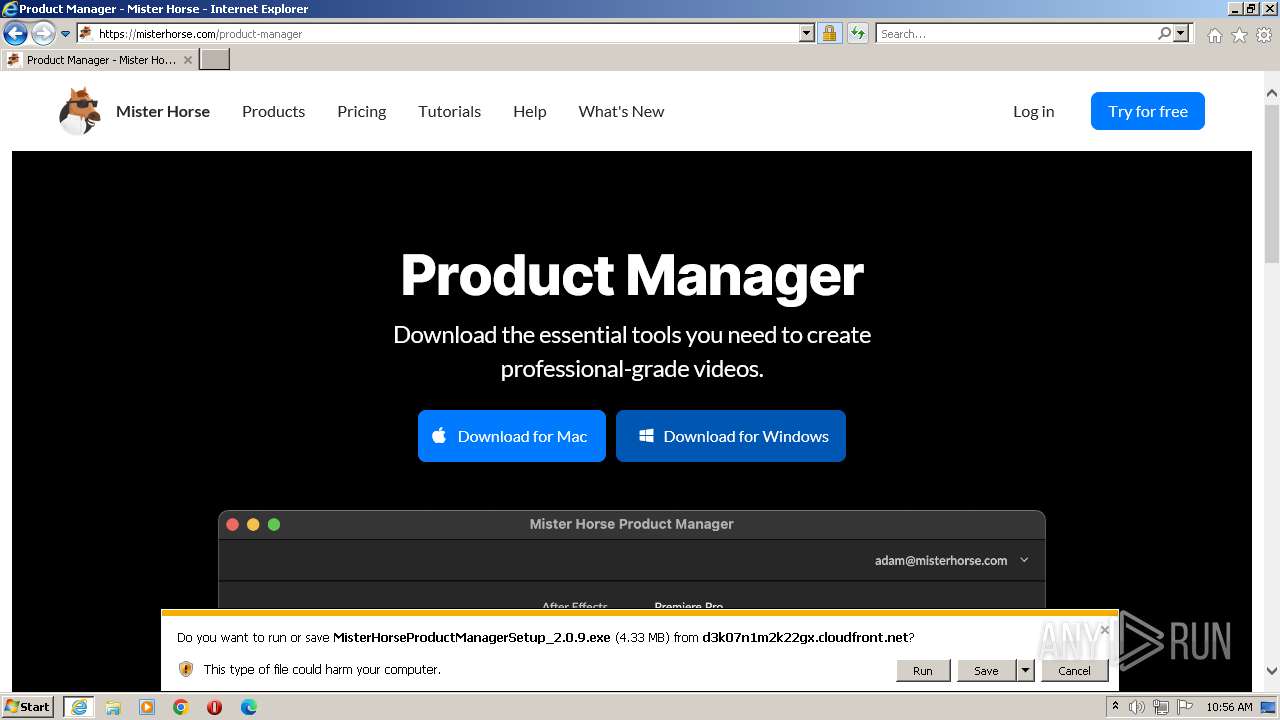
Task: Open the red Opera taskbar icon
Action: 214,707
